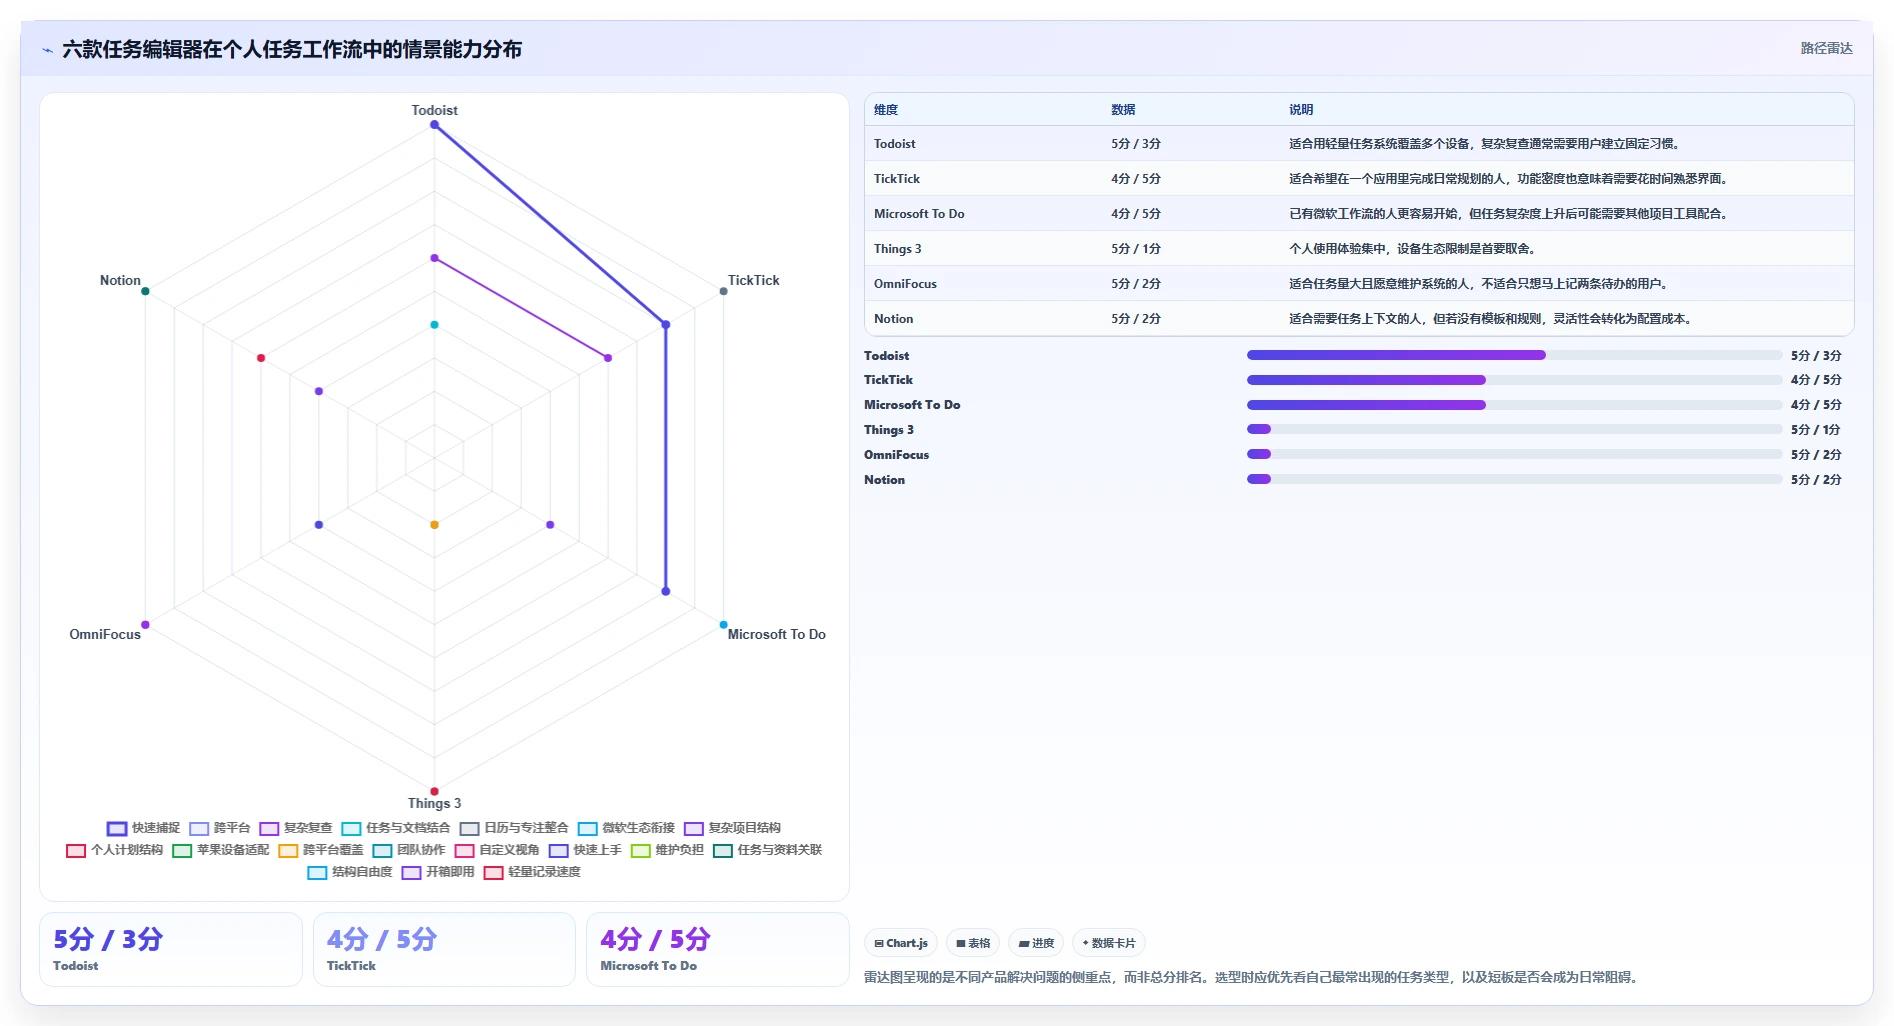Click the Microsoft To Do progress bar

[x=1514, y=405]
